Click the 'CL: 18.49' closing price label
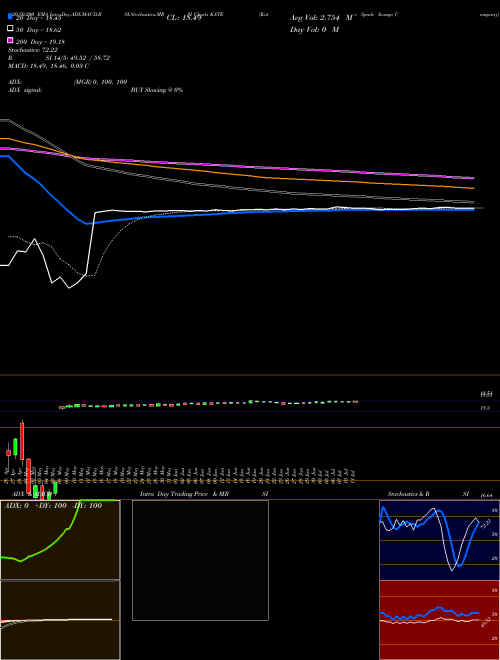Image resolution: width=500 pixels, height=660 pixels. [x=184, y=18]
